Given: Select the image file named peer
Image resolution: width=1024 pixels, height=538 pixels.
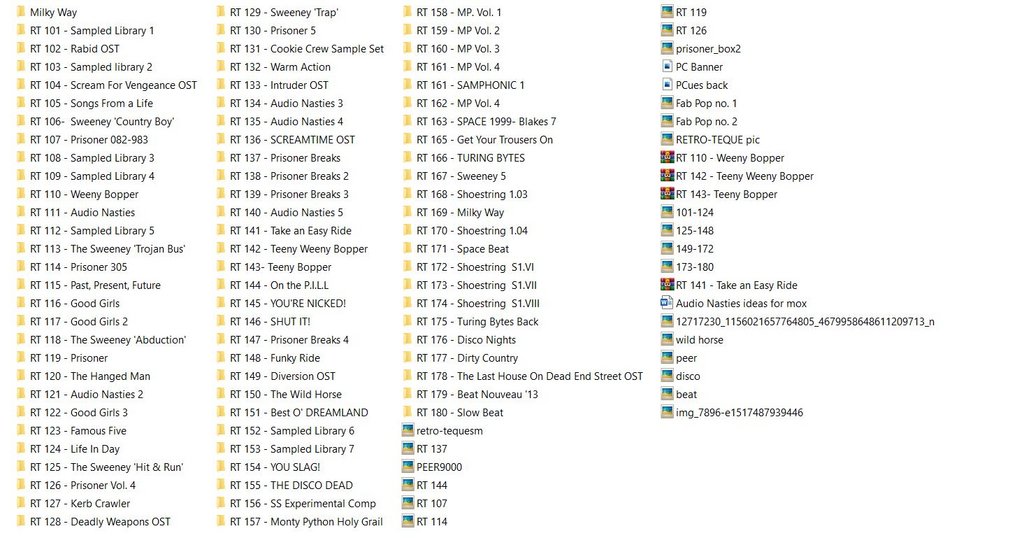Looking at the screenshot, I should point(686,358).
